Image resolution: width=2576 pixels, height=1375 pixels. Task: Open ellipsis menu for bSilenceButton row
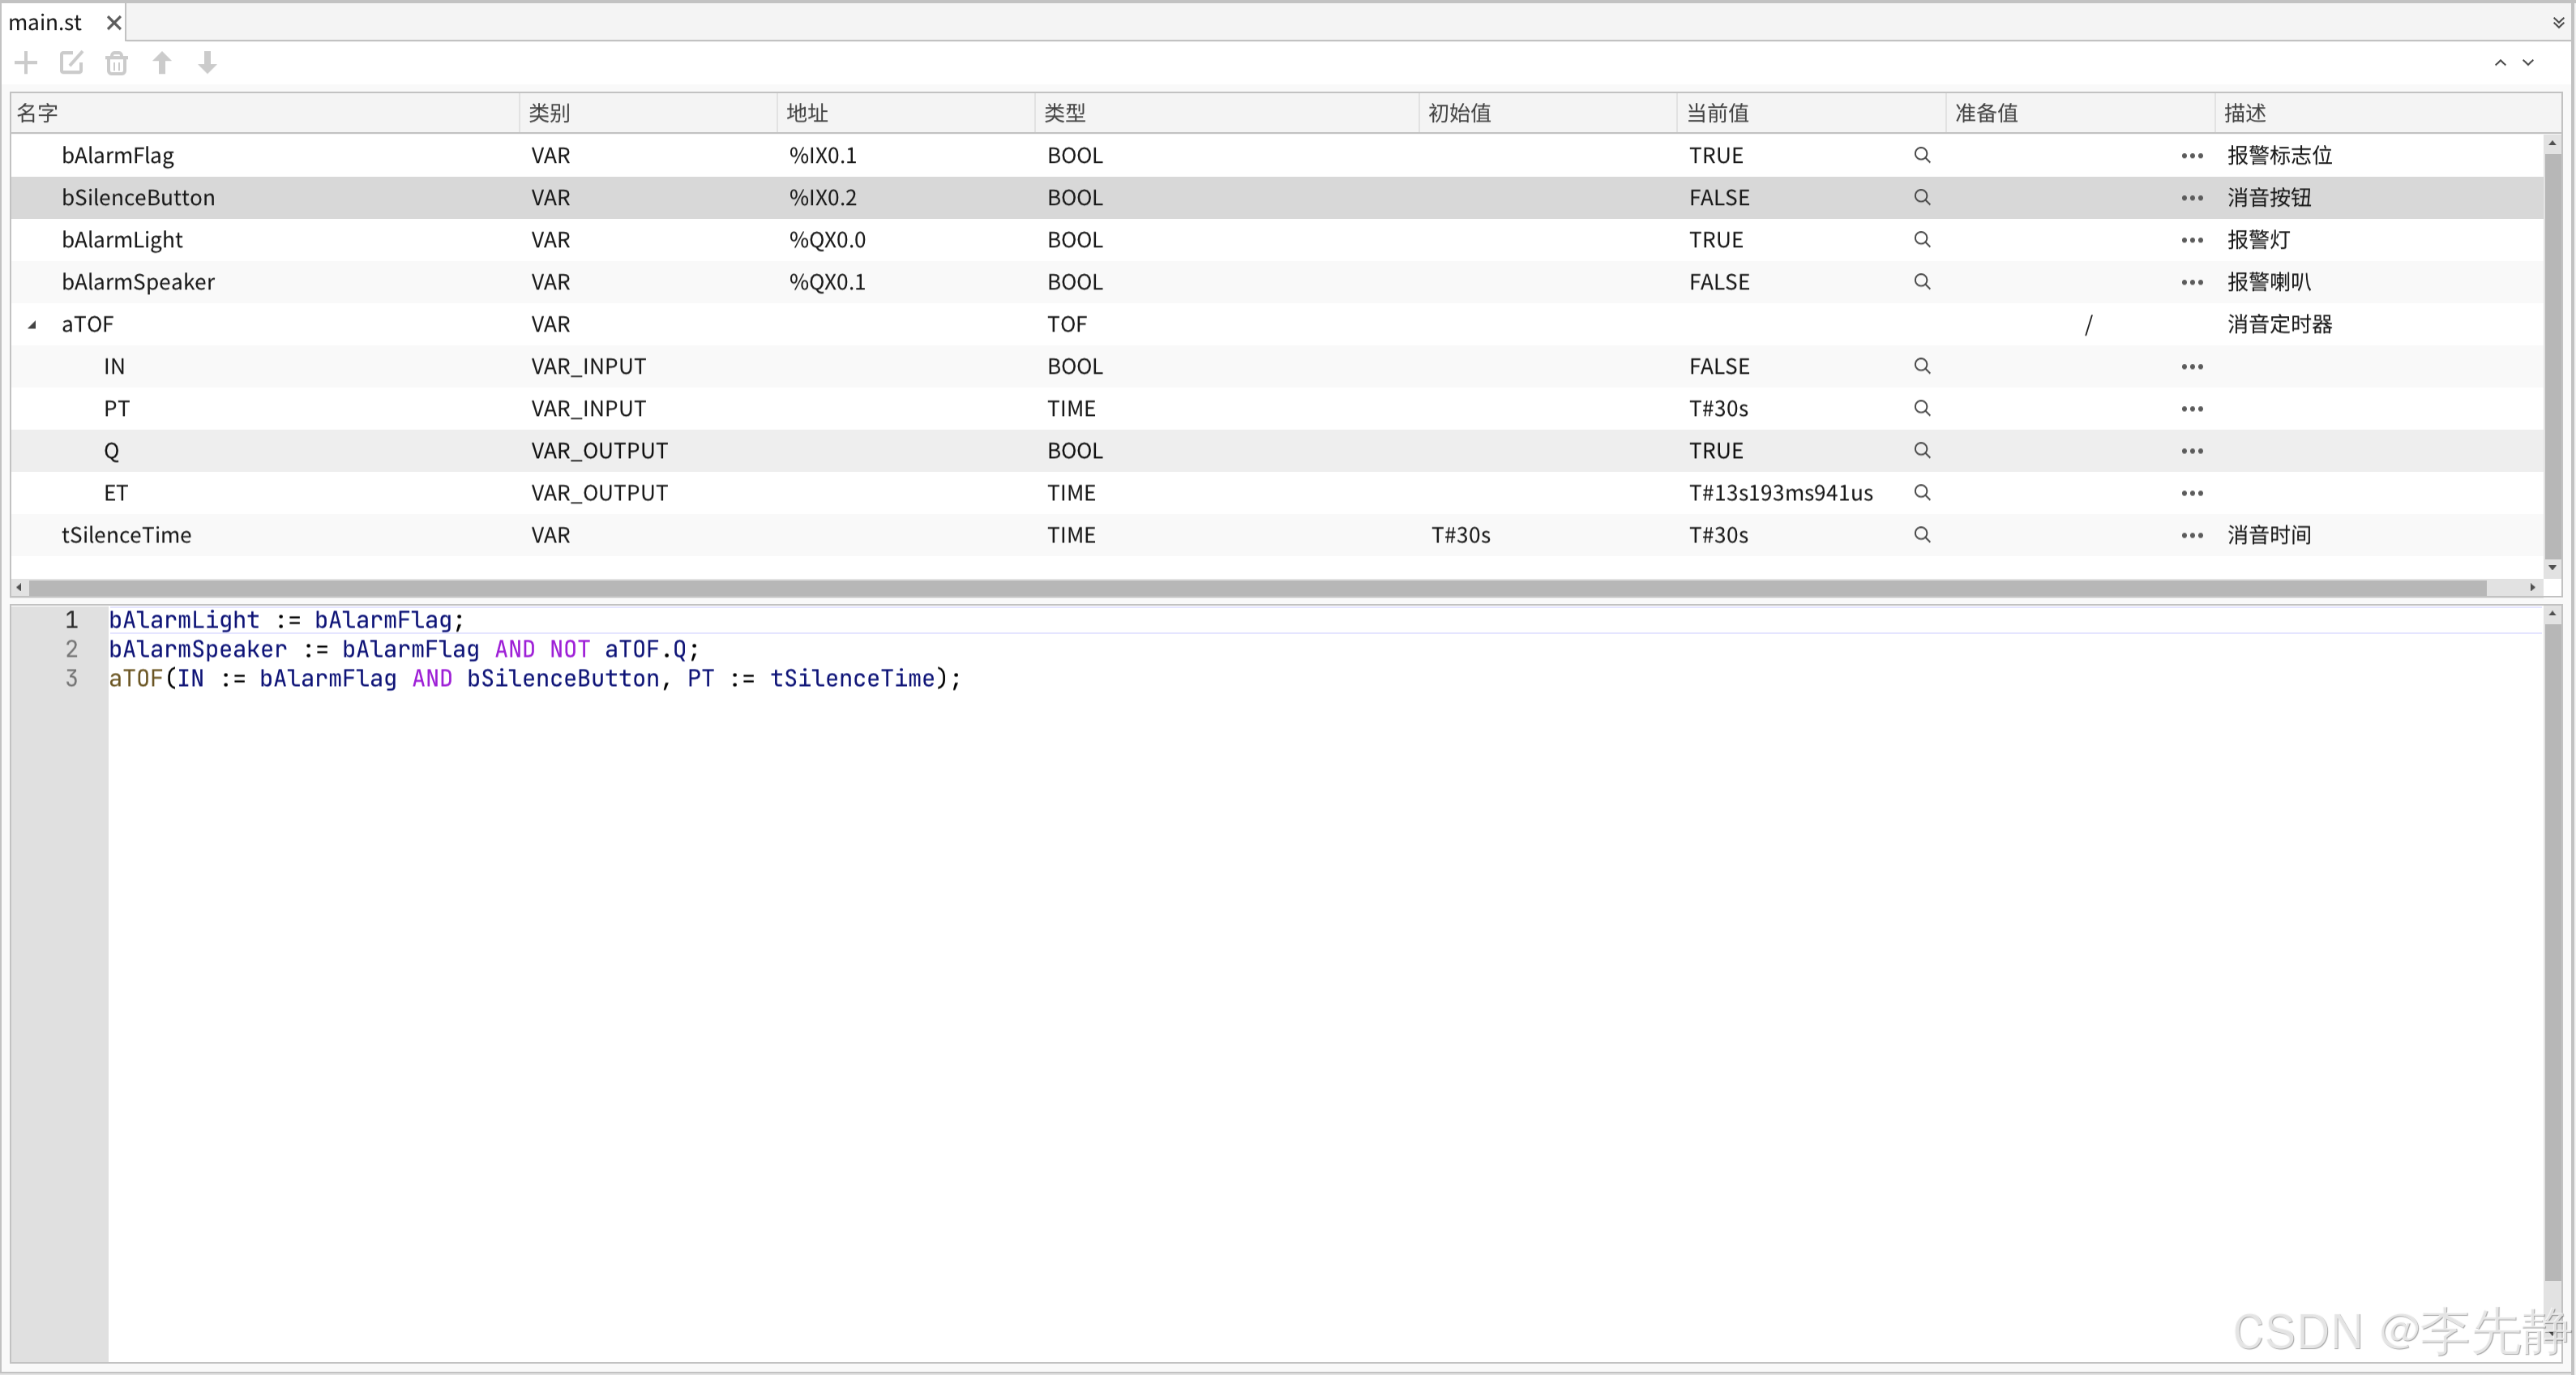click(2192, 198)
